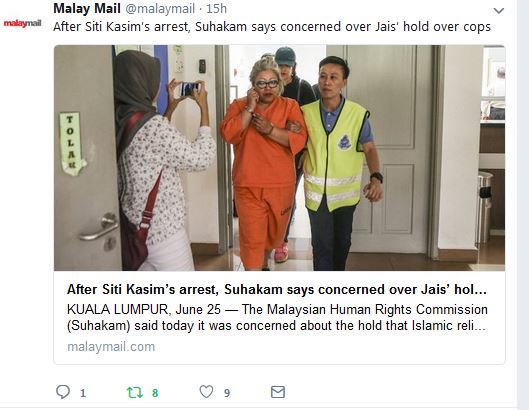
Task: Open the article preview photo
Action: pyautogui.click(x=279, y=158)
